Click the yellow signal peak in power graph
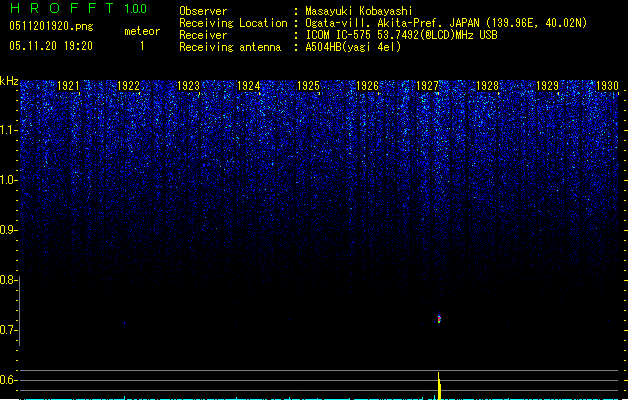The width and height of the screenshot is (629, 400). point(439,386)
